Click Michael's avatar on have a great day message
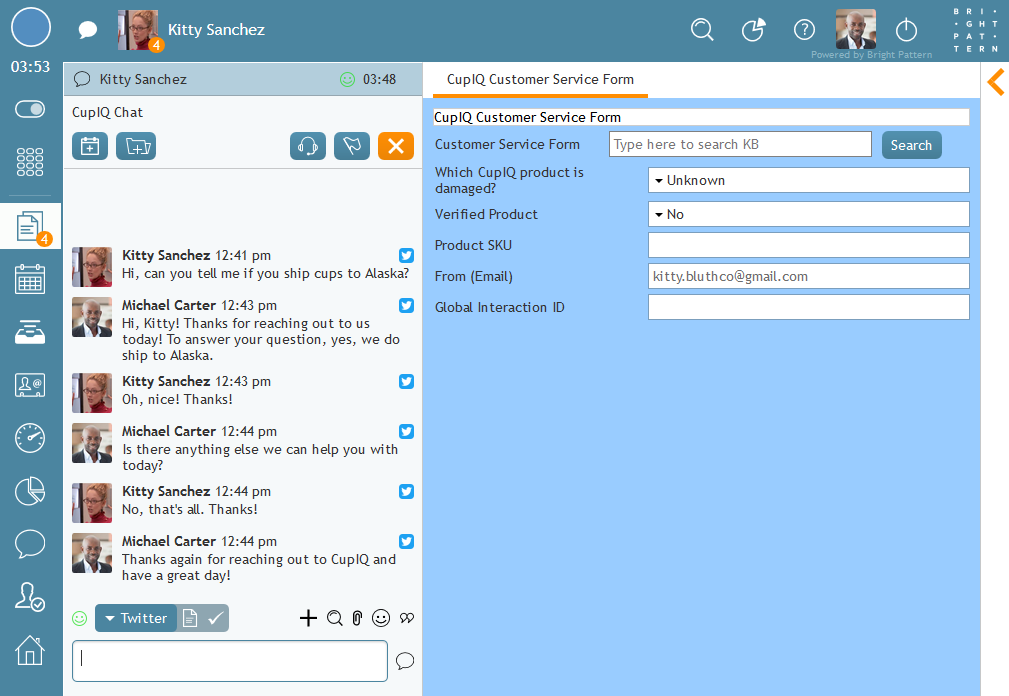 pyautogui.click(x=92, y=553)
